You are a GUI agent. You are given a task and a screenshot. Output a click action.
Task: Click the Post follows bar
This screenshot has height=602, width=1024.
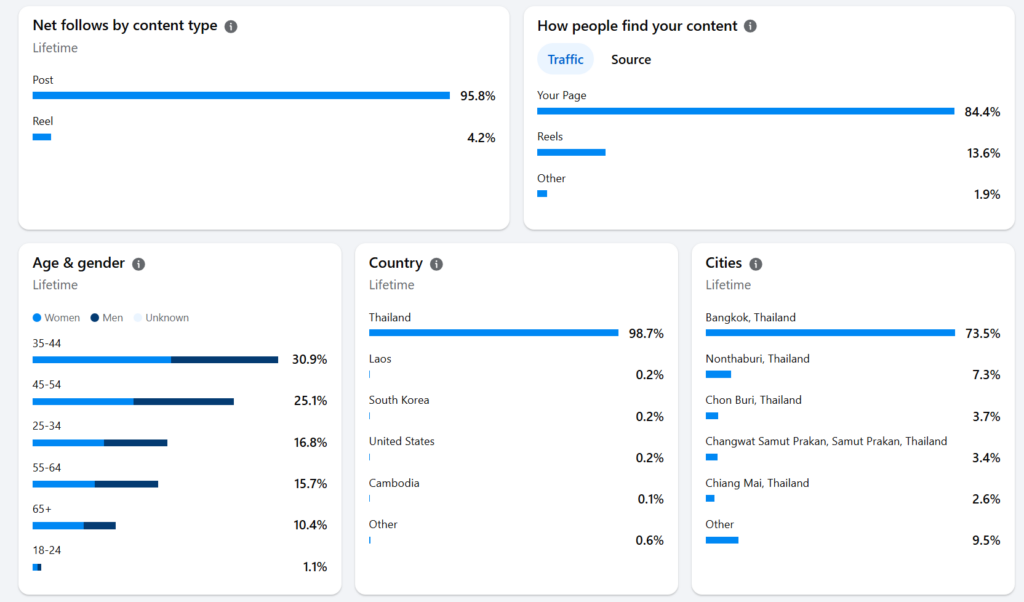pyautogui.click(x=241, y=95)
